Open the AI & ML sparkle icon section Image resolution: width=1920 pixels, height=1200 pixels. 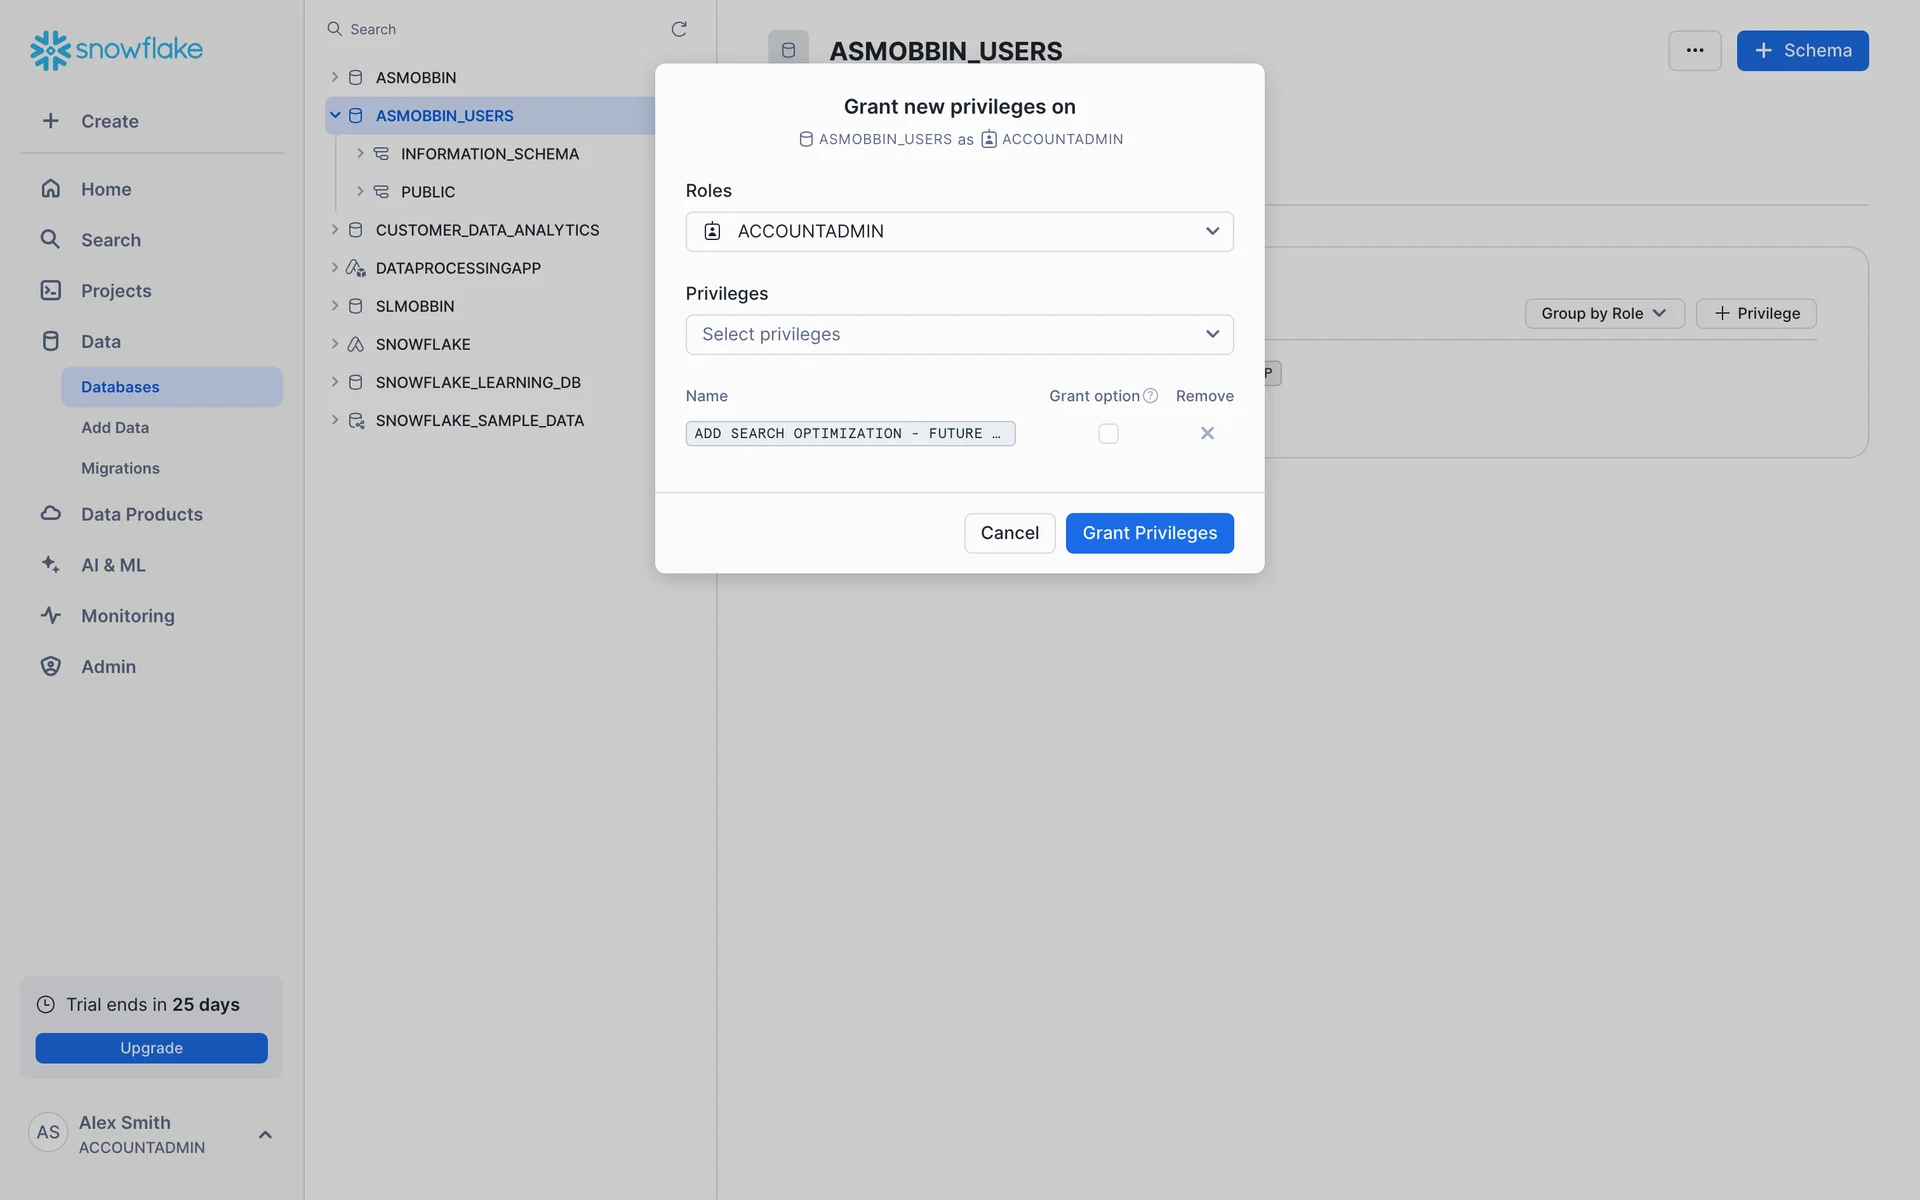pyautogui.click(x=51, y=564)
